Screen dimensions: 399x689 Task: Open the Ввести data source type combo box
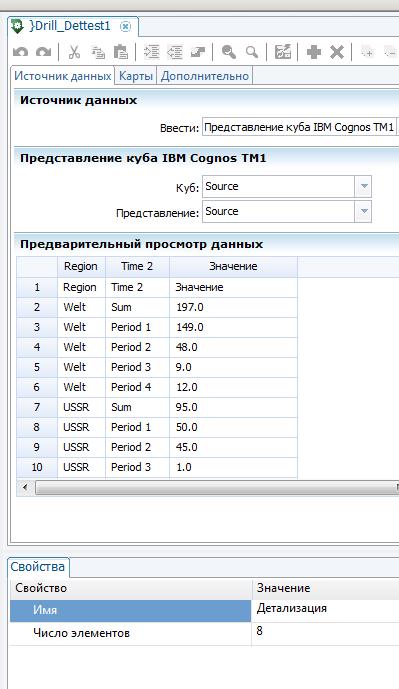[300, 127]
